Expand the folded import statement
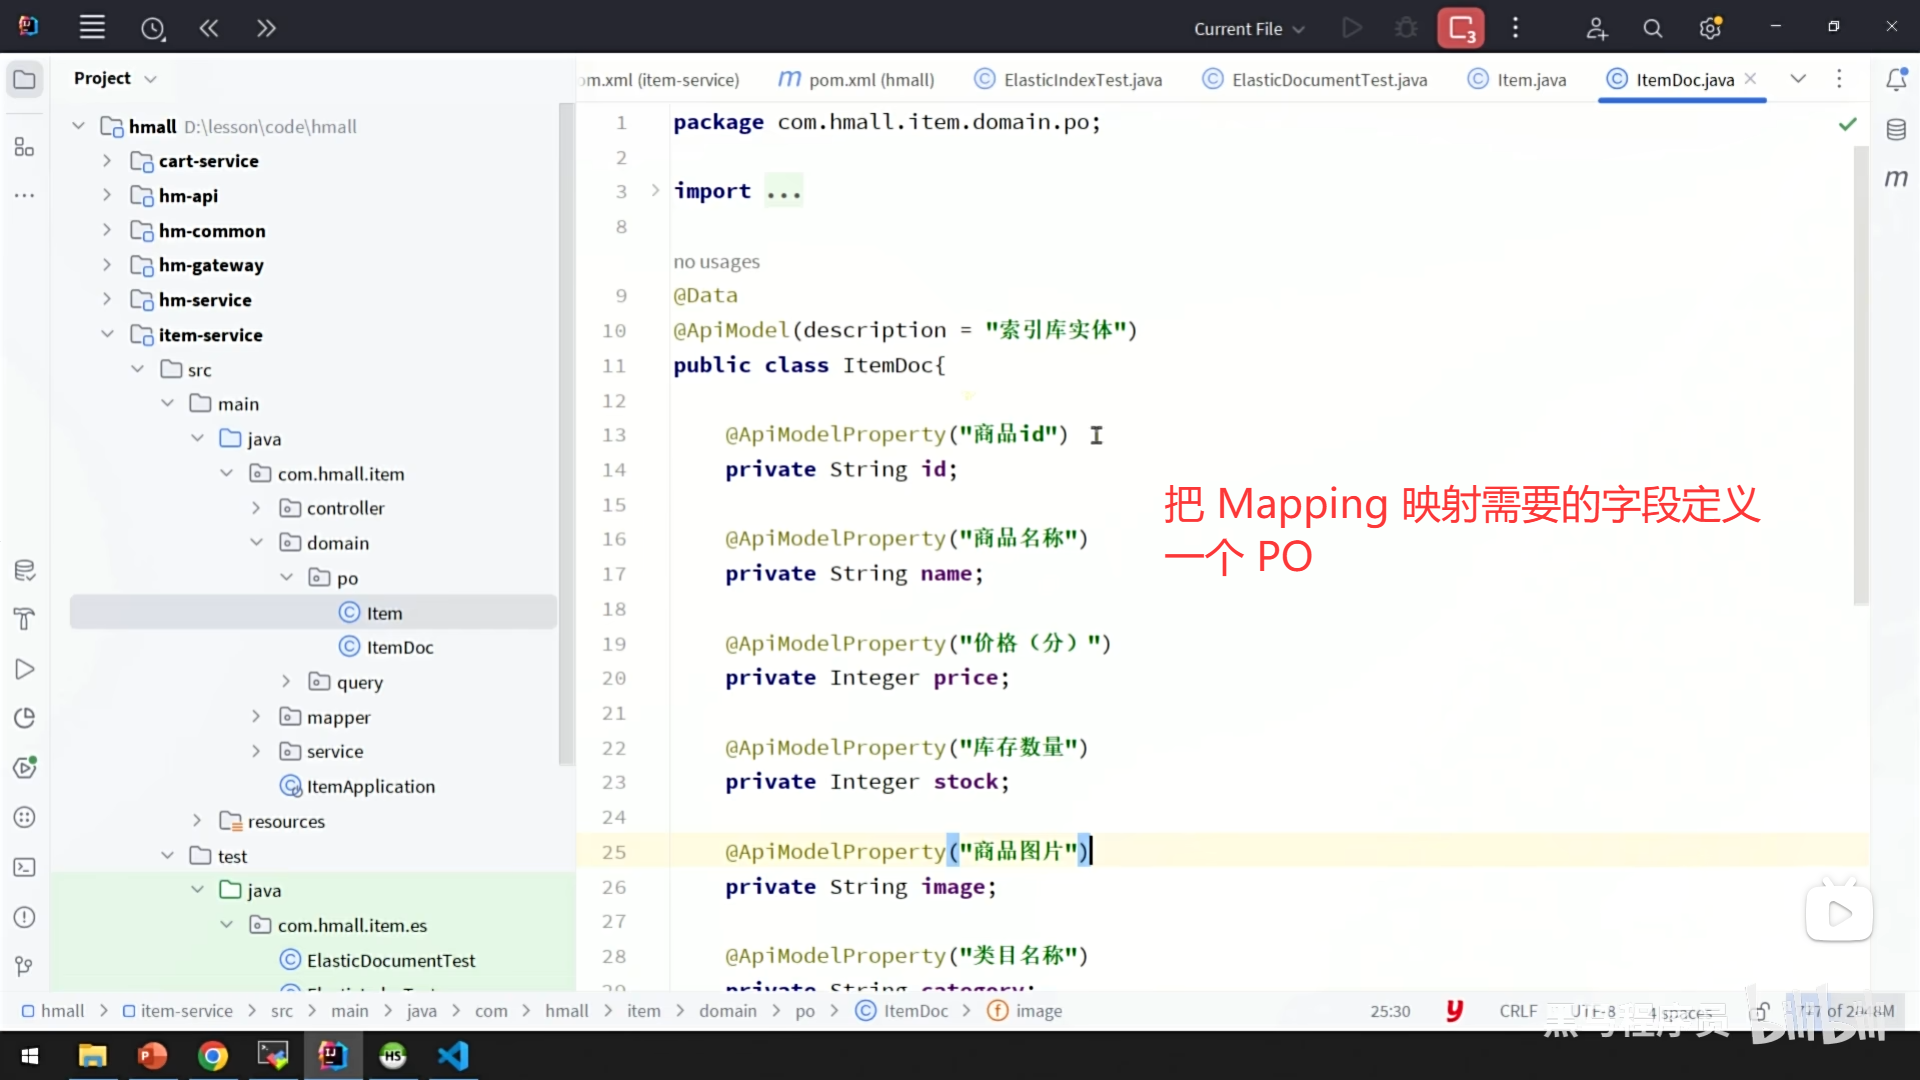The width and height of the screenshot is (1920, 1080). (655, 191)
